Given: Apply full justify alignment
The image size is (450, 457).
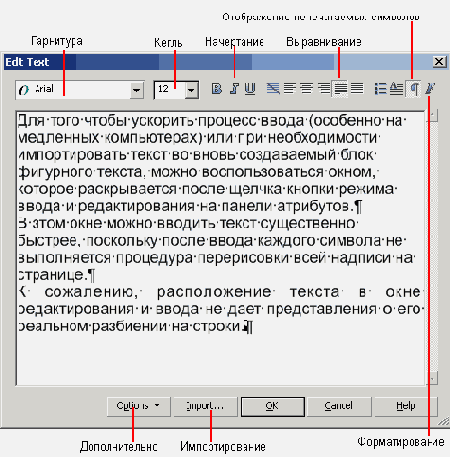Looking at the screenshot, I should (340, 89).
